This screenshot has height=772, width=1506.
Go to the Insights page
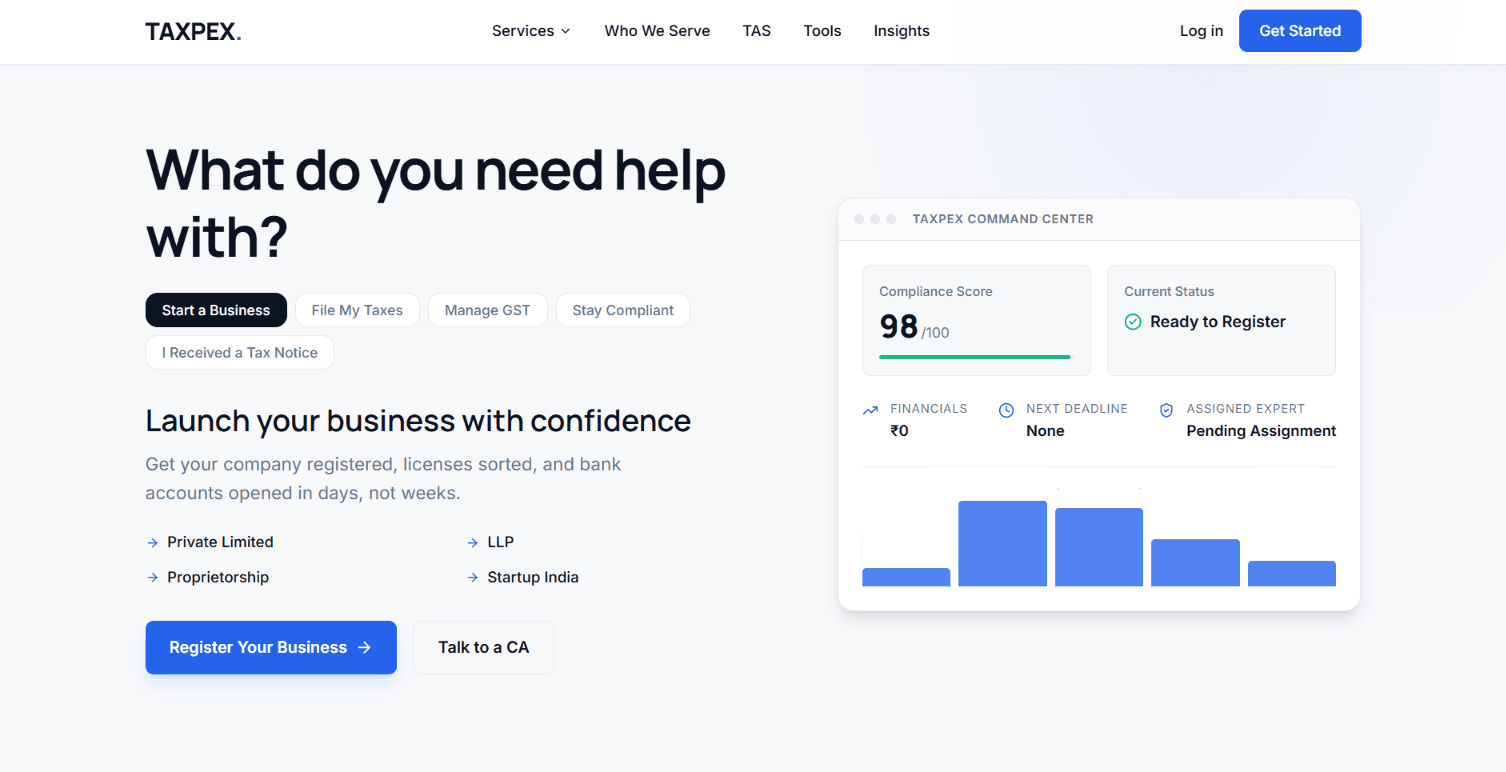(x=902, y=31)
